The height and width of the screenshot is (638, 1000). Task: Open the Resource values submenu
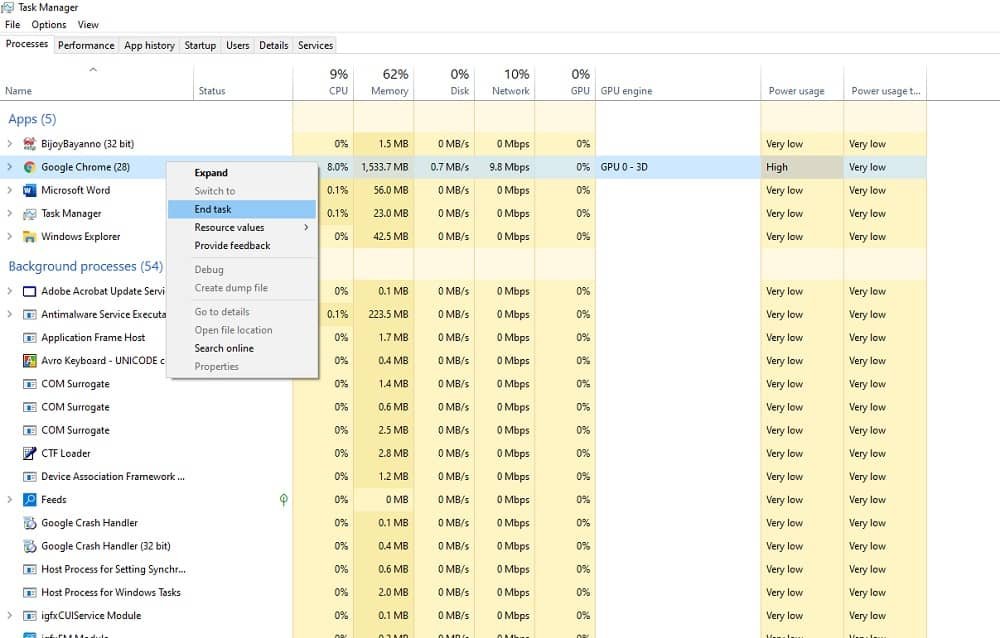pos(242,227)
